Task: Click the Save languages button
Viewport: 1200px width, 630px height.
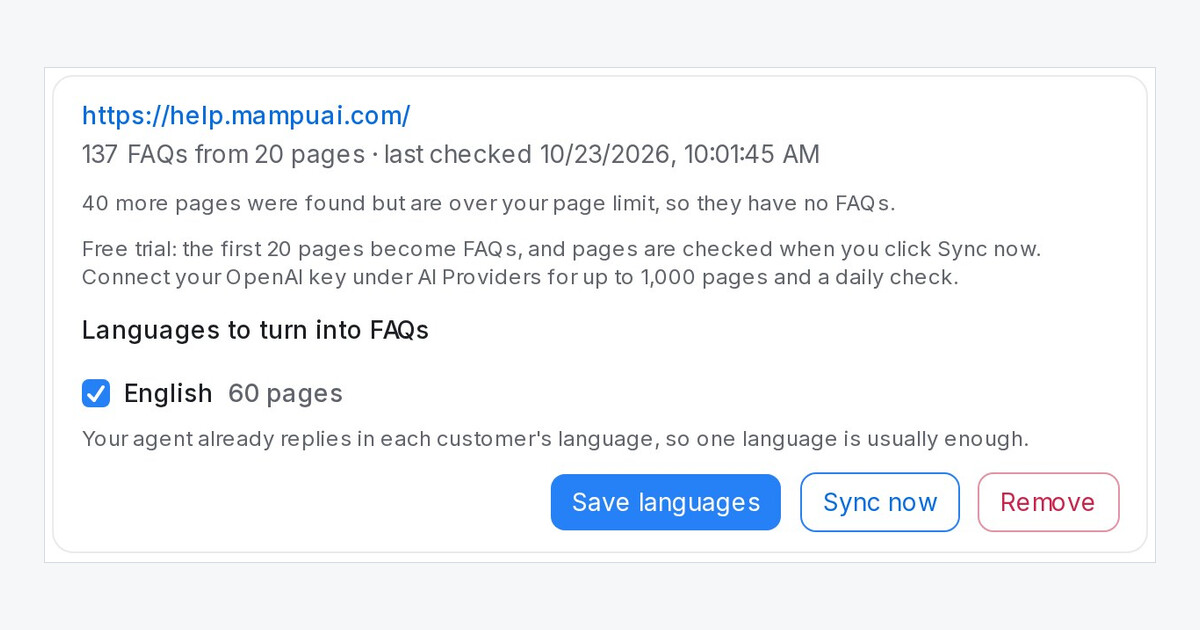Action: point(666,502)
